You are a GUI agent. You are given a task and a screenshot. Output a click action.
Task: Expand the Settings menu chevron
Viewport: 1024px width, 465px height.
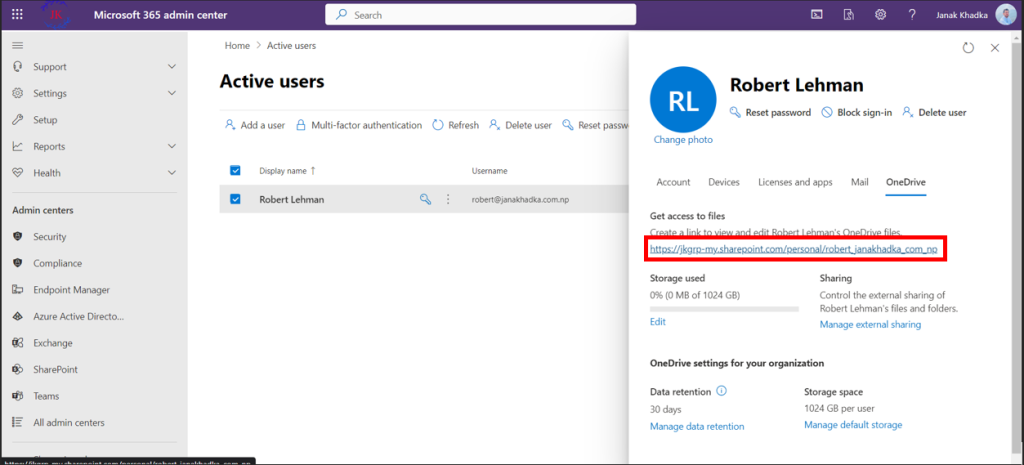[172, 93]
